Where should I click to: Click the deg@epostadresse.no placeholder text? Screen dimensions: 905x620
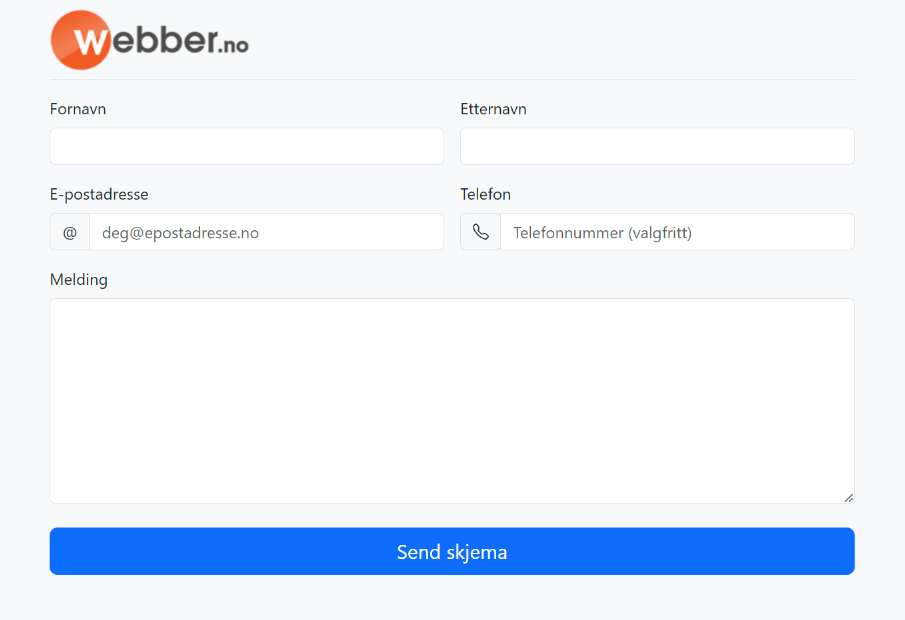pyautogui.click(x=180, y=232)
